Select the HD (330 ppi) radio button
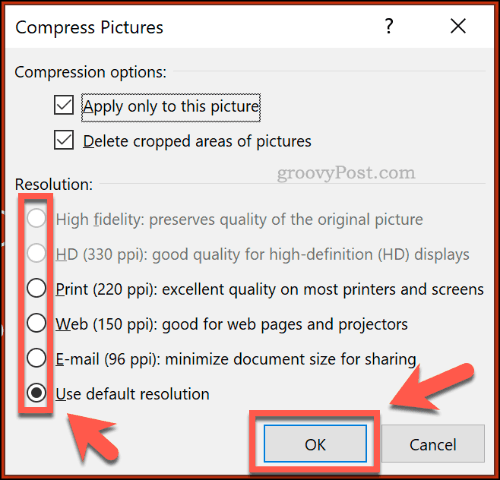 (36, 253)
